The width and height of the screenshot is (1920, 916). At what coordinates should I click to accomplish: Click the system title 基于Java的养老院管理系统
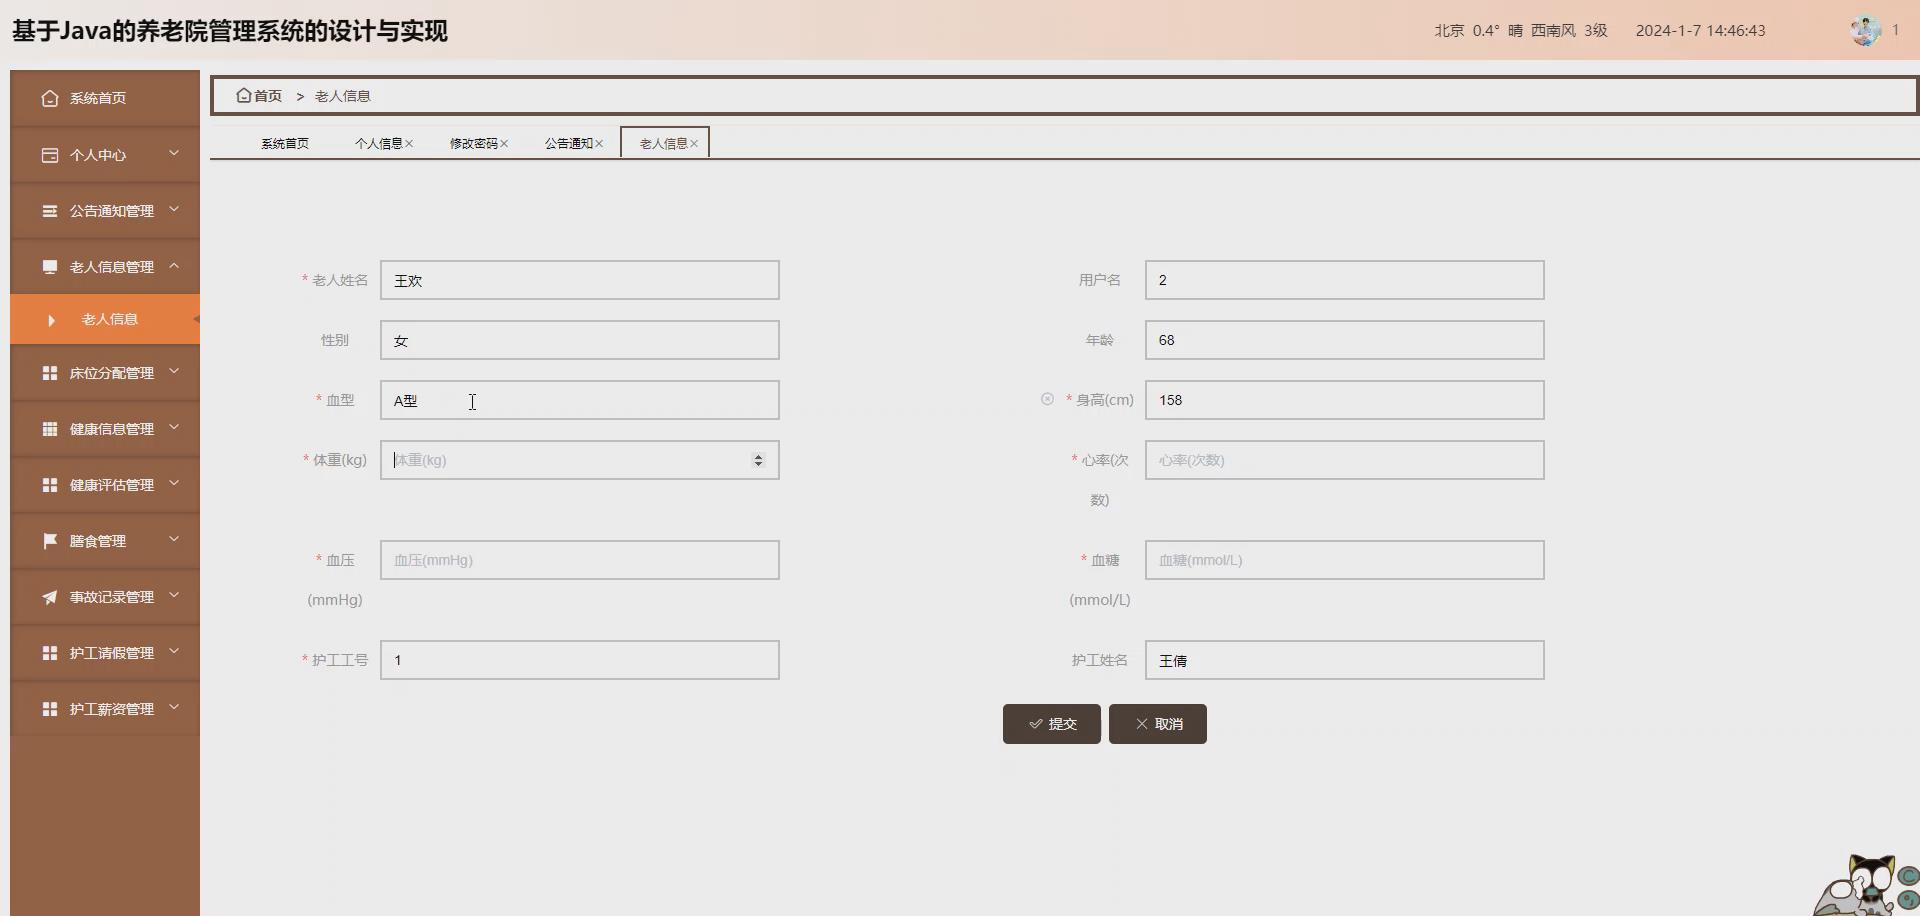(x=230, y=31)
